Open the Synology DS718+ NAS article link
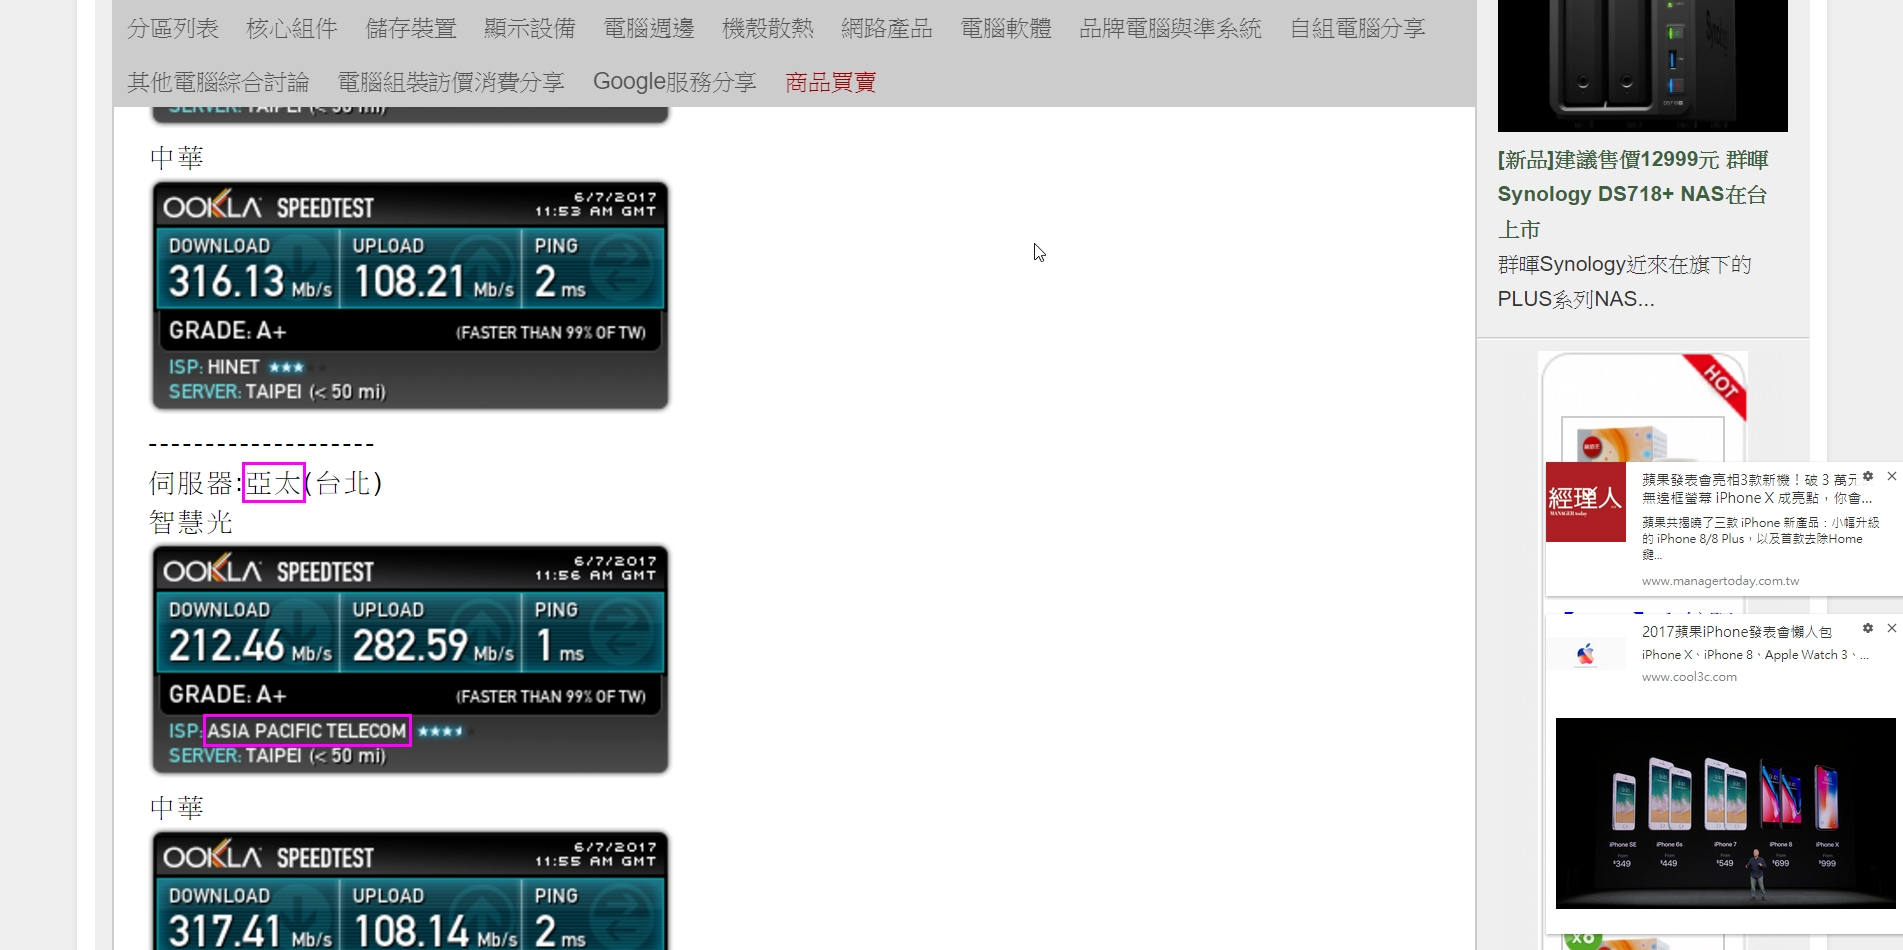 [x=1633, y=194]
